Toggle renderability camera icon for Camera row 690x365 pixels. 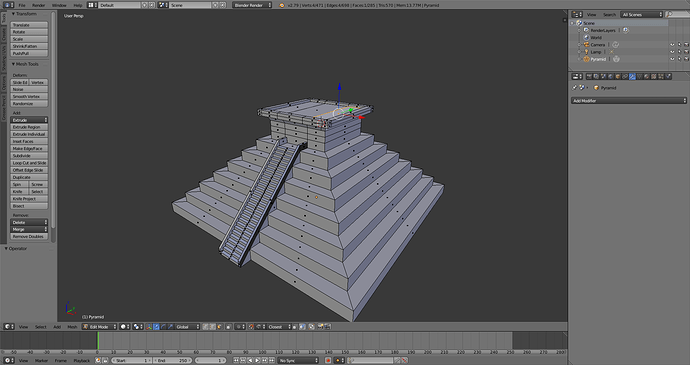pyautogui.click(x=686, y=45)
